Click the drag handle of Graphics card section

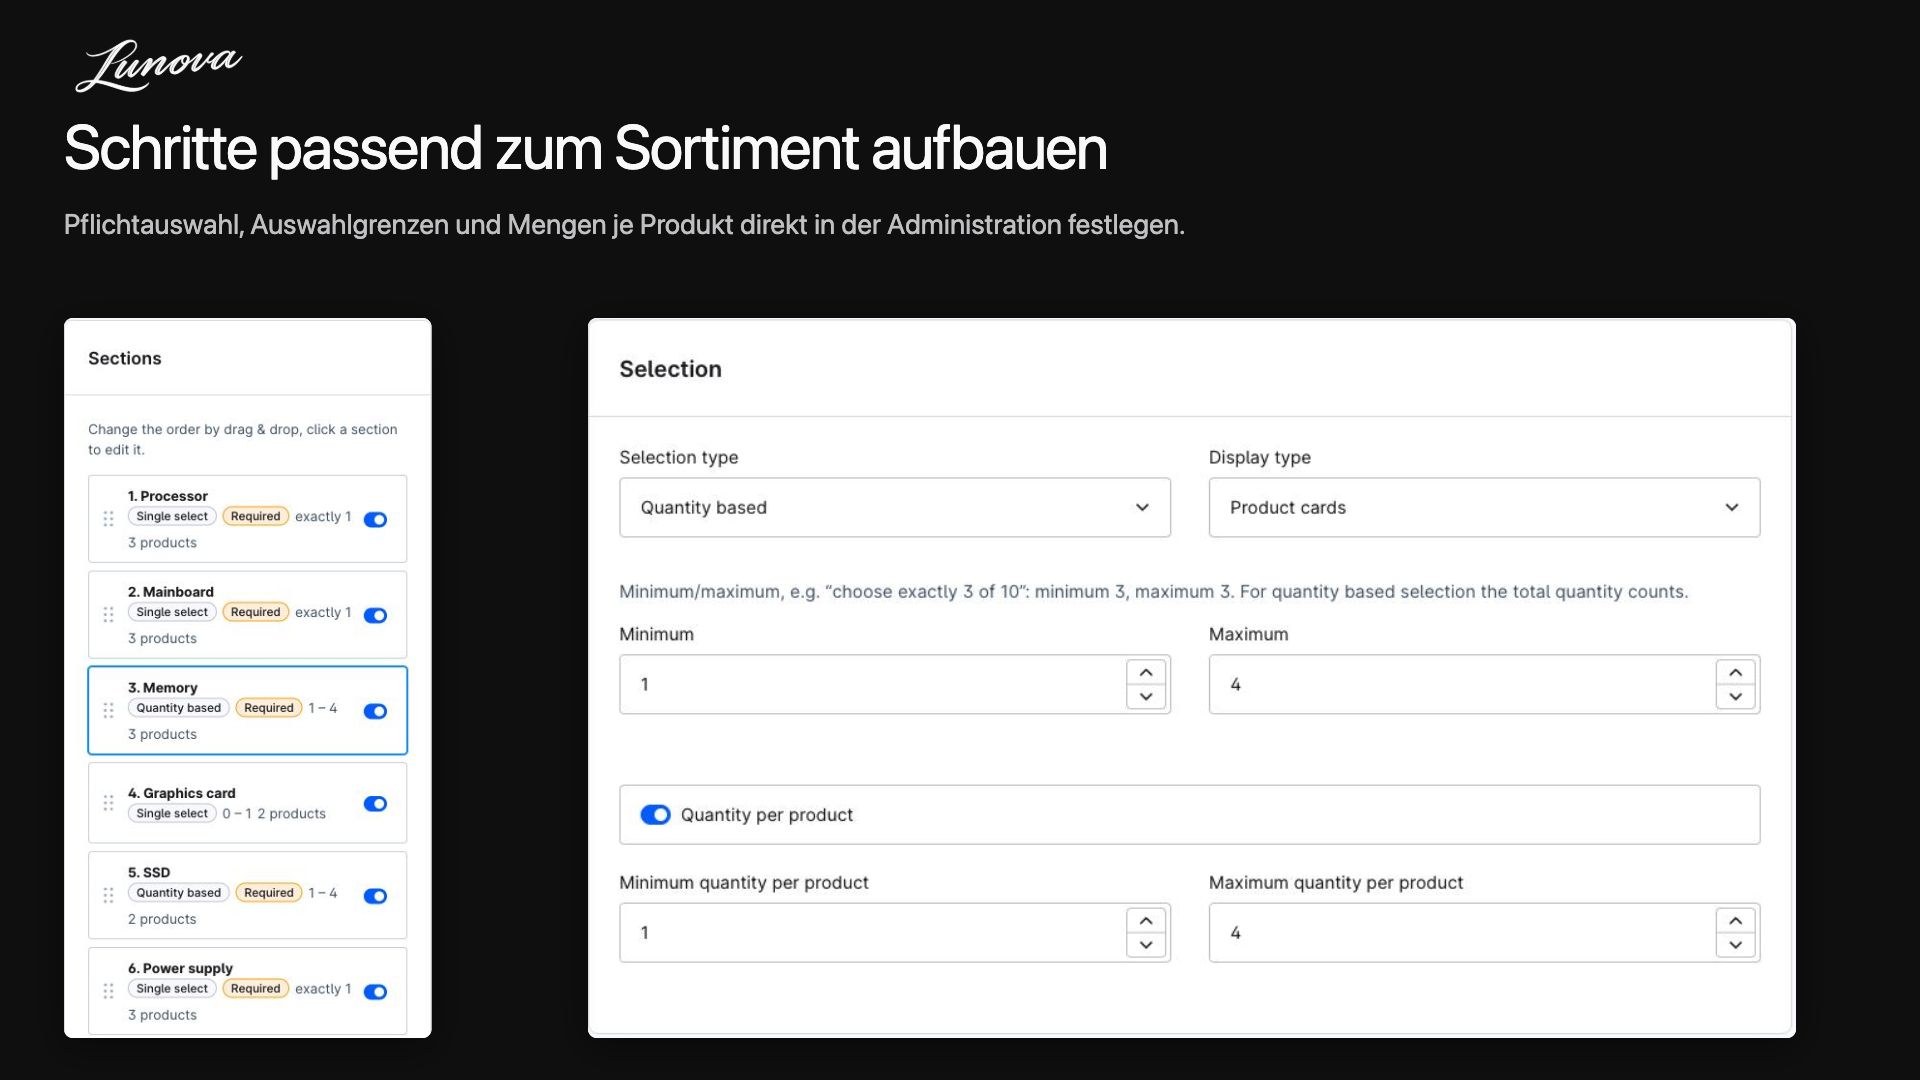click(x=108, y=803)
